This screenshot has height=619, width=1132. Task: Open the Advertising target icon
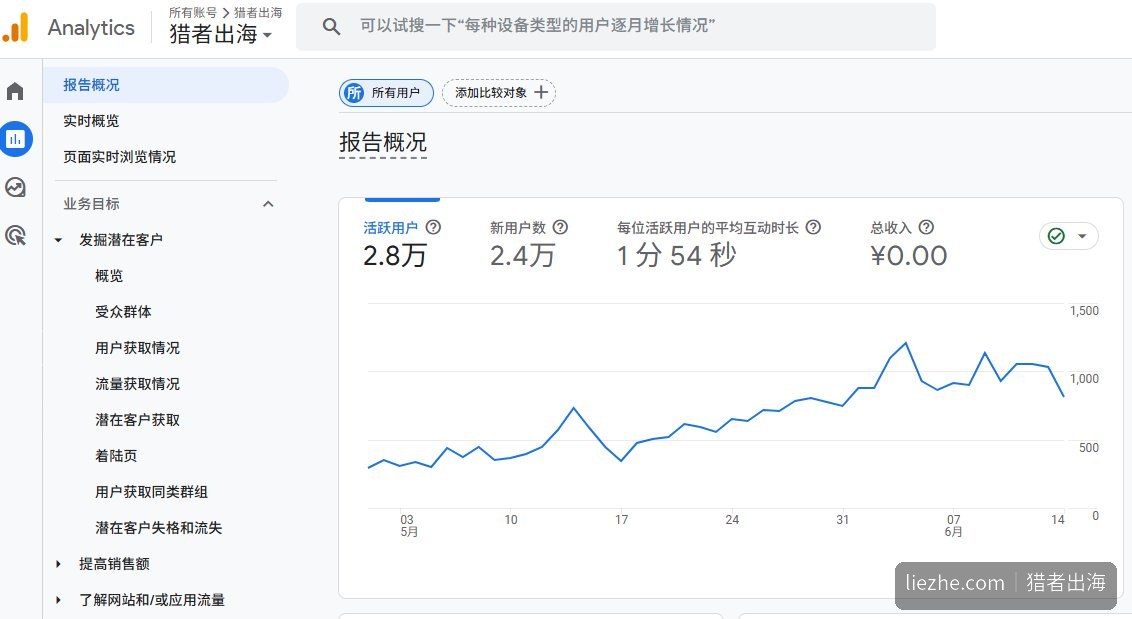coord(15,235)
